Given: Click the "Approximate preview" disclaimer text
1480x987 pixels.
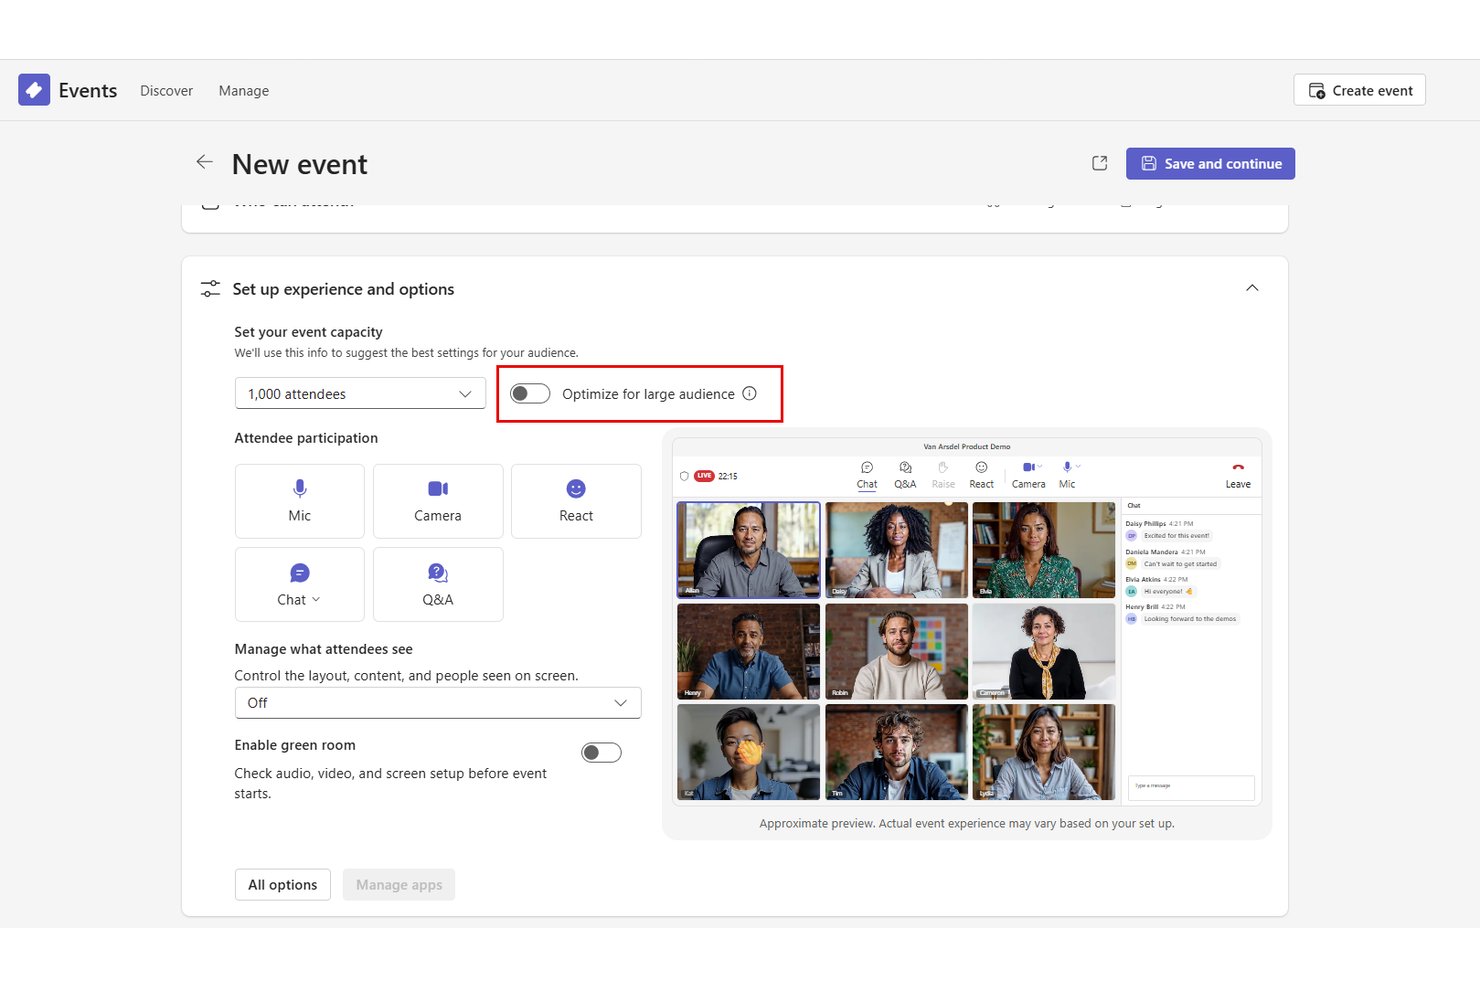Looking at the screenshot, I should (x=967, y=824).
